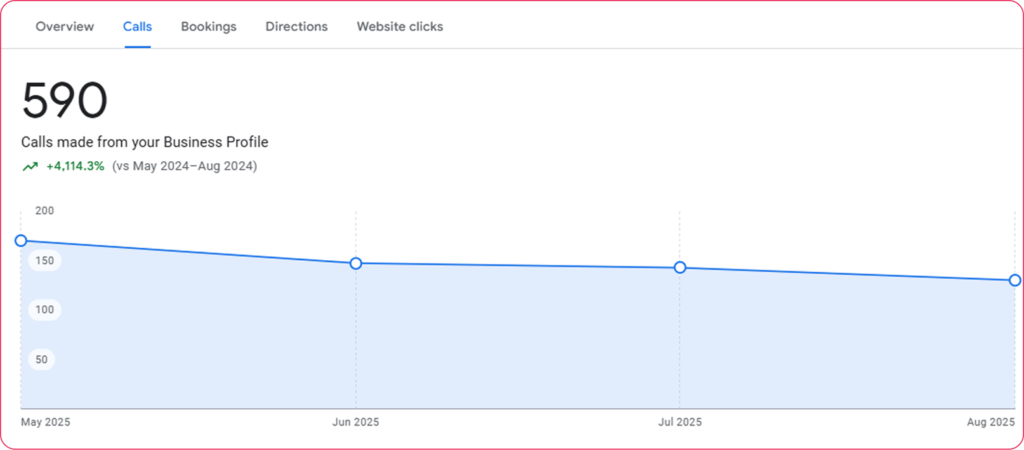Click the 50 y-axis label pill
The image size is (1024, 450).
pos(42,359)
